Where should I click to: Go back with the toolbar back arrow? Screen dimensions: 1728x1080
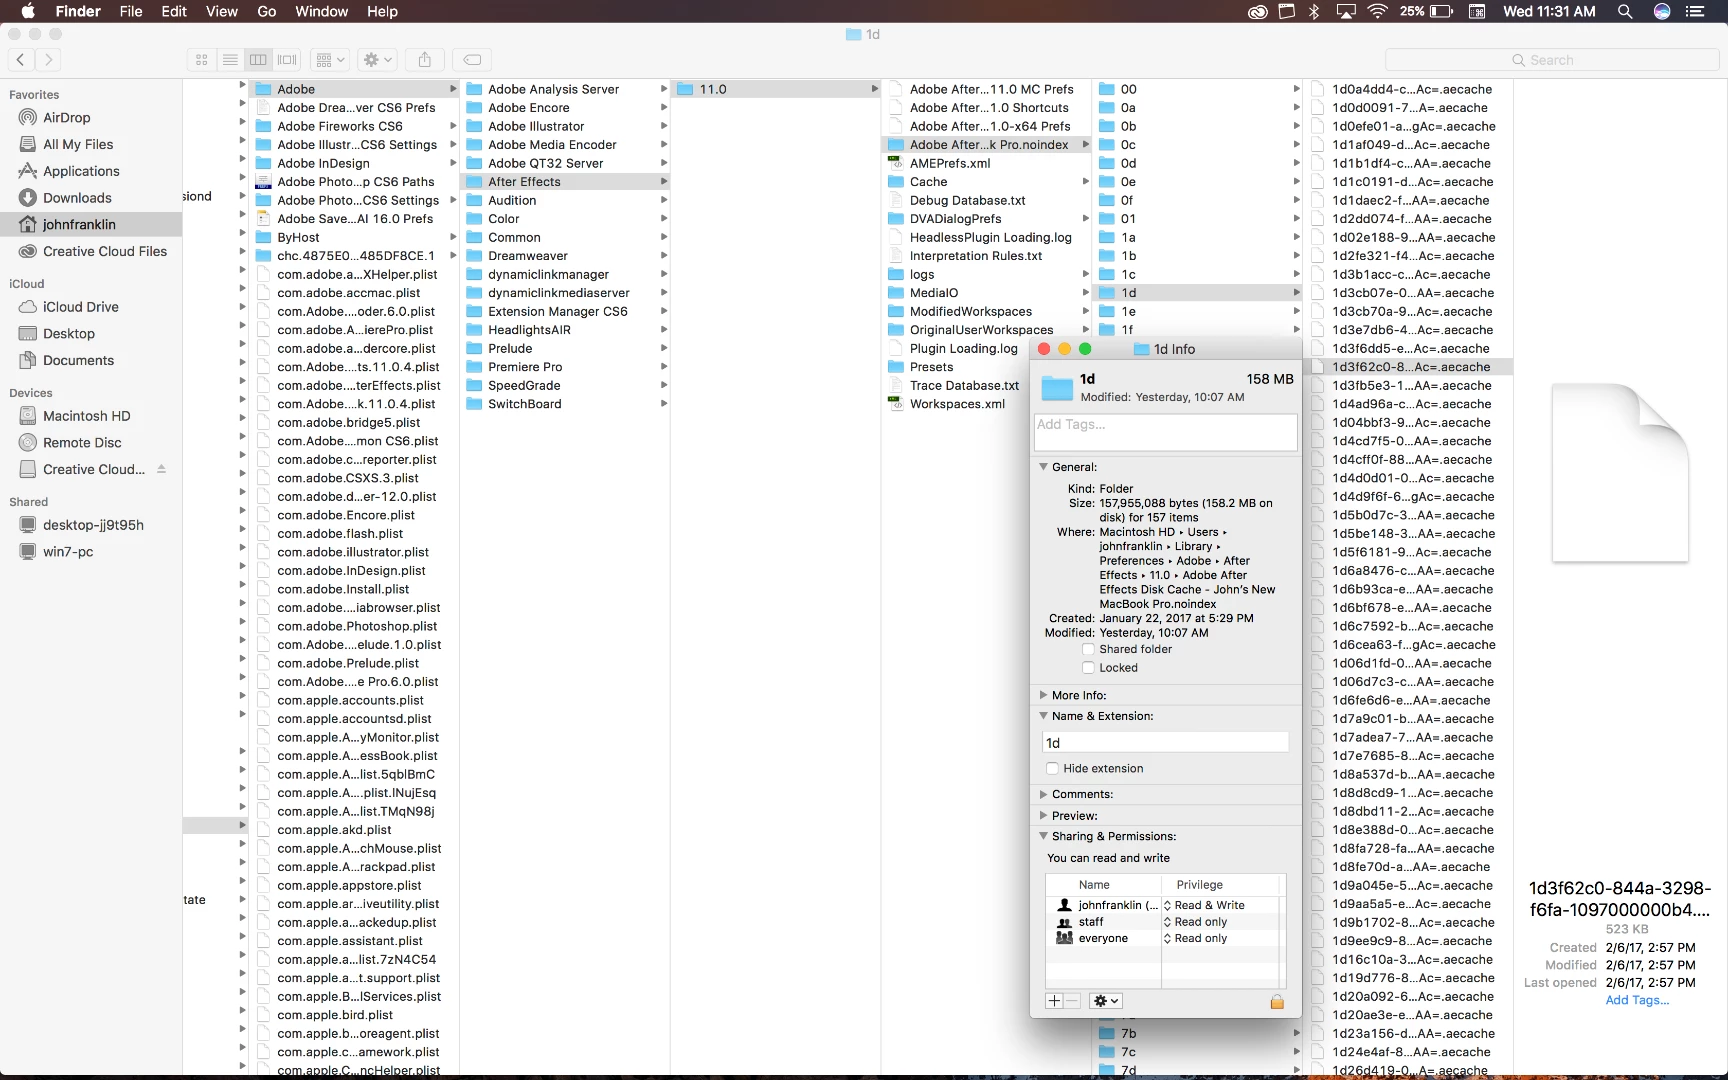click(21, 60)
